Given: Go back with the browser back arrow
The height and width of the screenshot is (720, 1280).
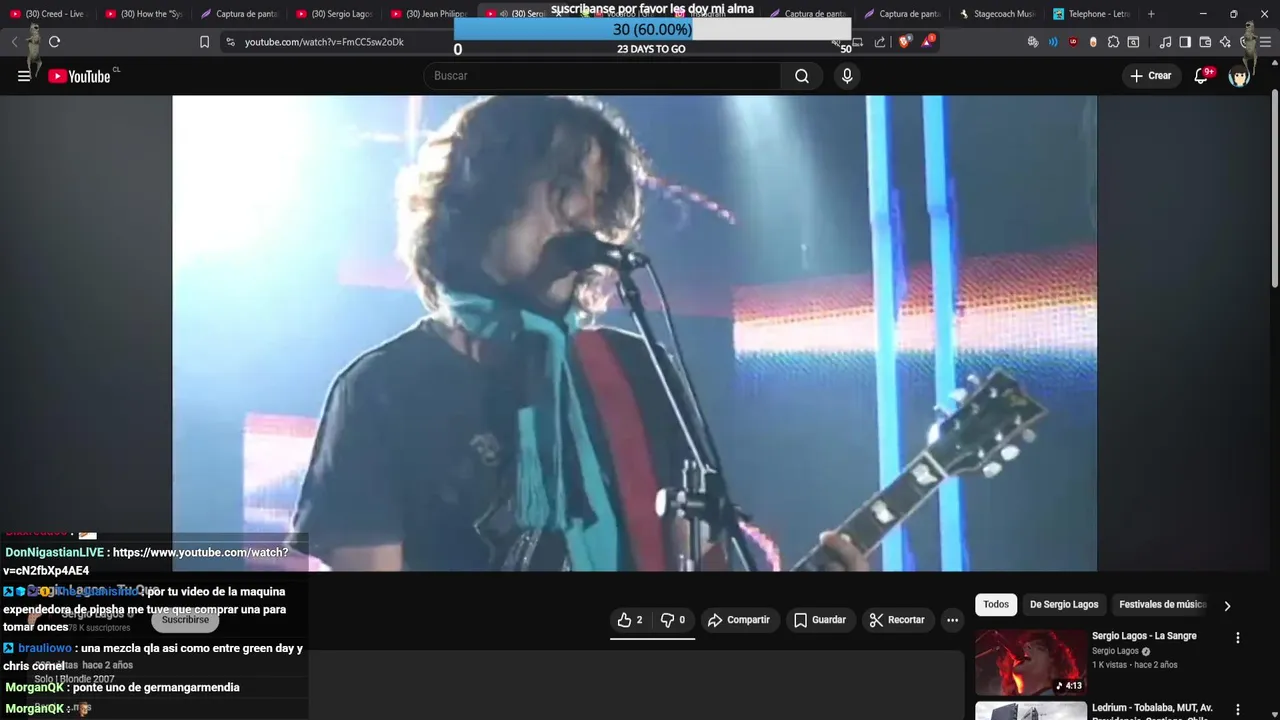Looking at the screenshot, I should coord(14,42).
